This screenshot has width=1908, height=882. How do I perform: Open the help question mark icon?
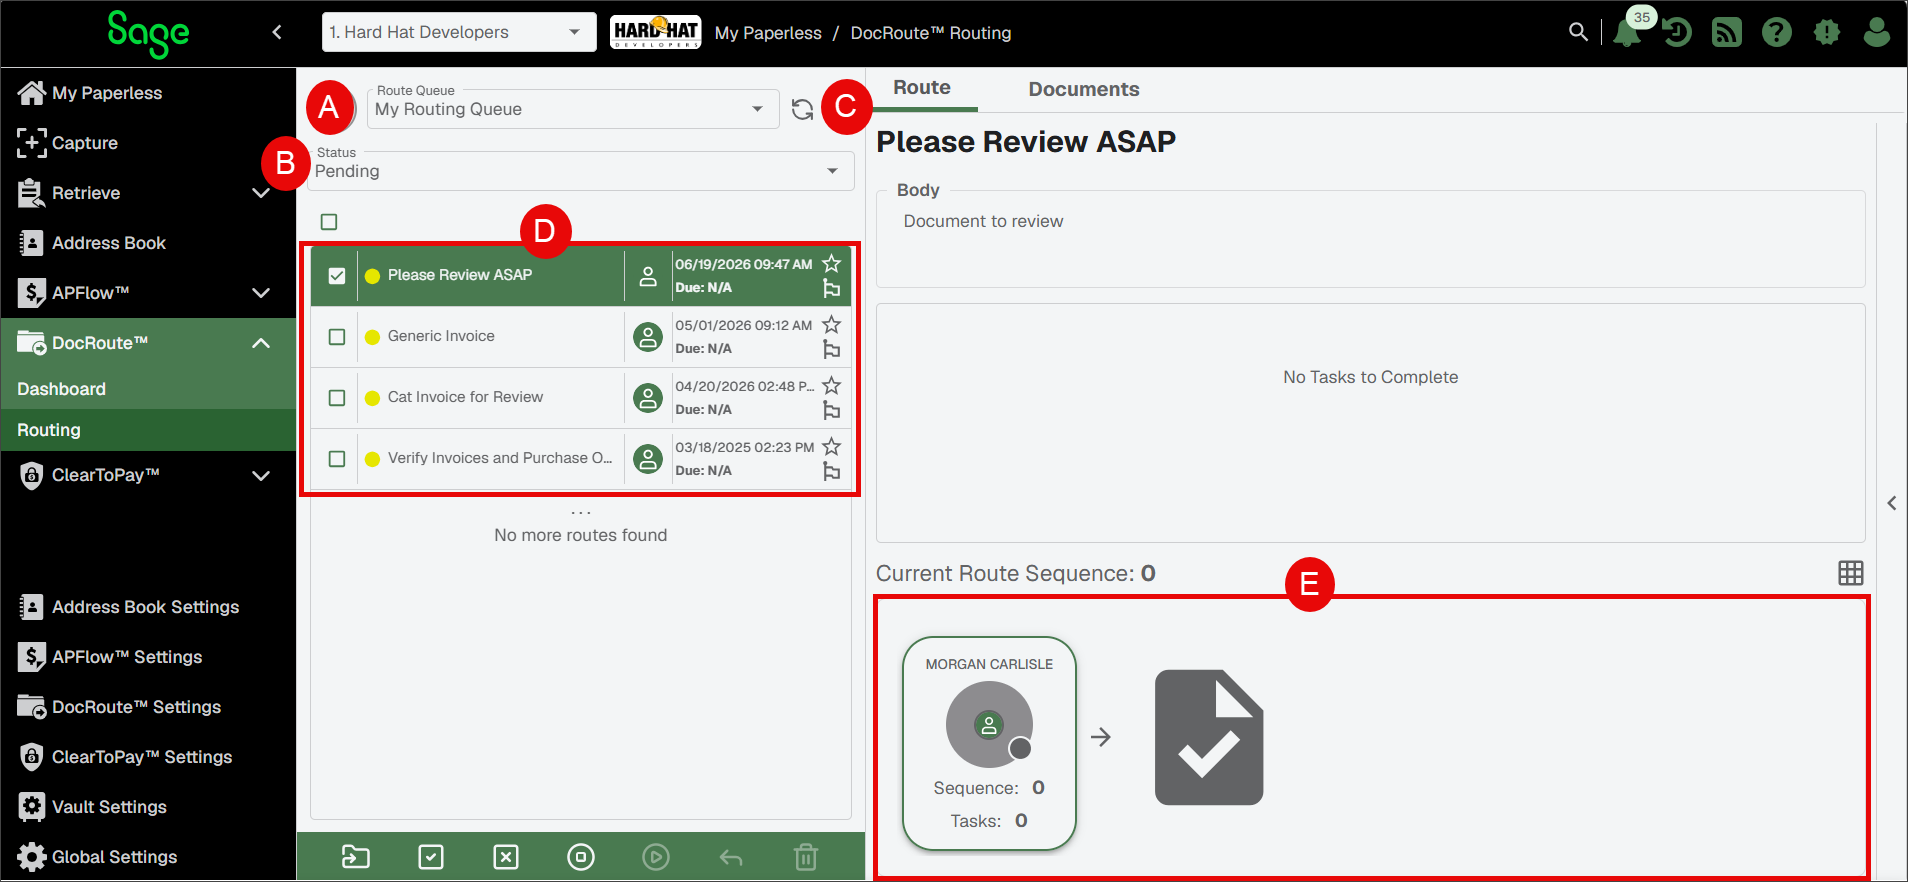point(1777,33)
